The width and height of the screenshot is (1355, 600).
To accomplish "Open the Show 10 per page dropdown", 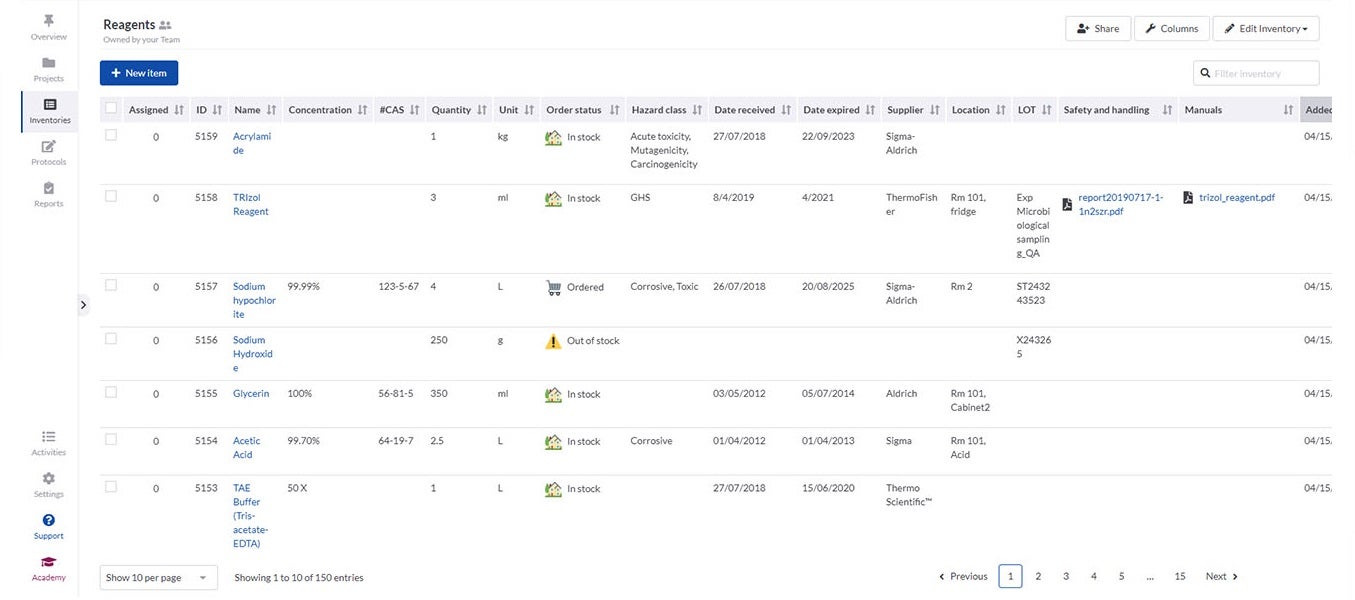I will tap(158, 578).
